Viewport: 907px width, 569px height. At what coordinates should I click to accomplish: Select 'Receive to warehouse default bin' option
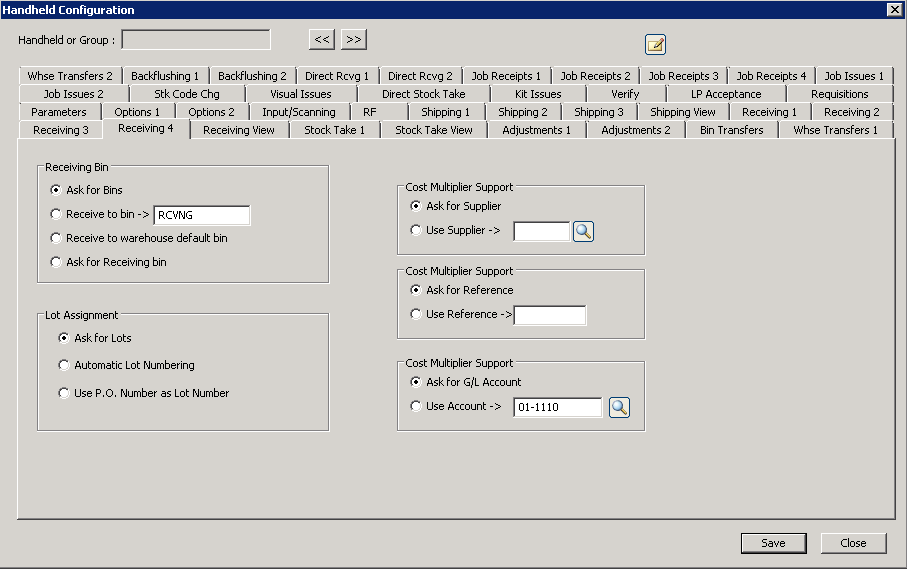(57, 238)
